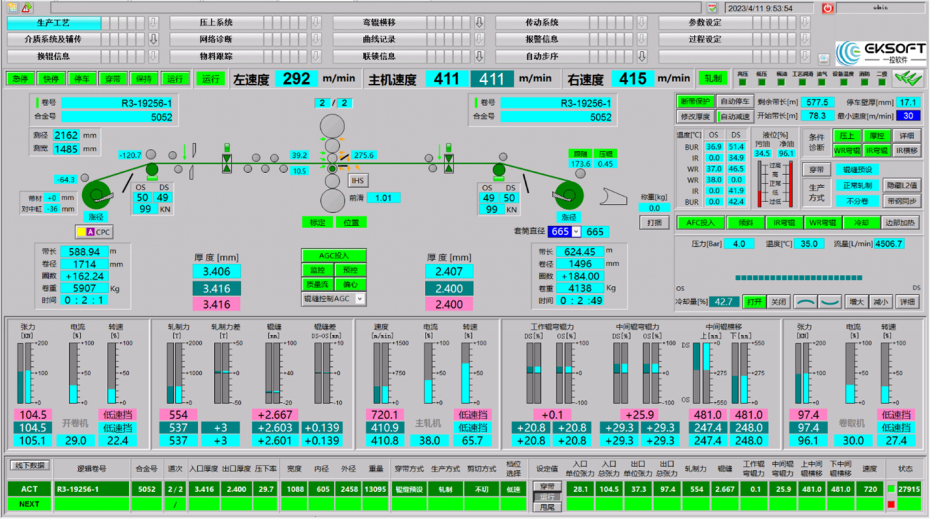Open the 物料跟踪 menu page
This screenshot has width=931, height=519.
coord(216,56)
